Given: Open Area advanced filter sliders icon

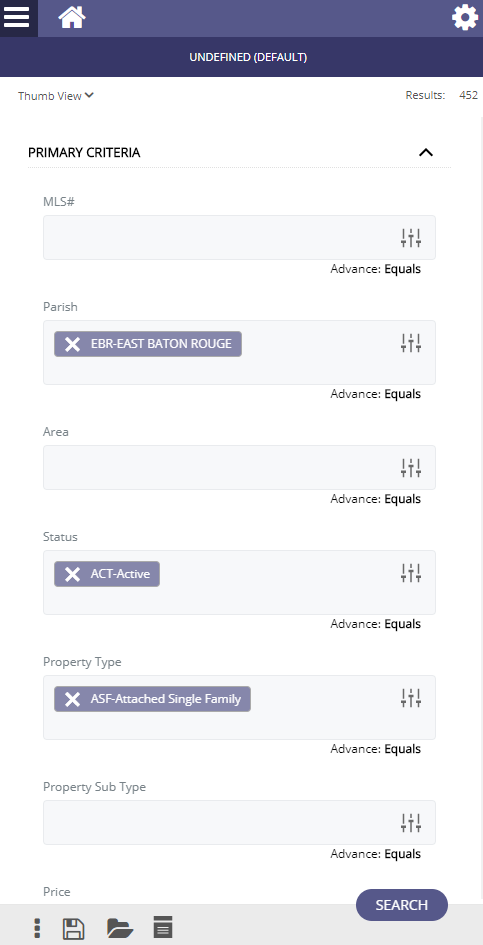Looking at the screenshot, I should click(x=411, y=468).
